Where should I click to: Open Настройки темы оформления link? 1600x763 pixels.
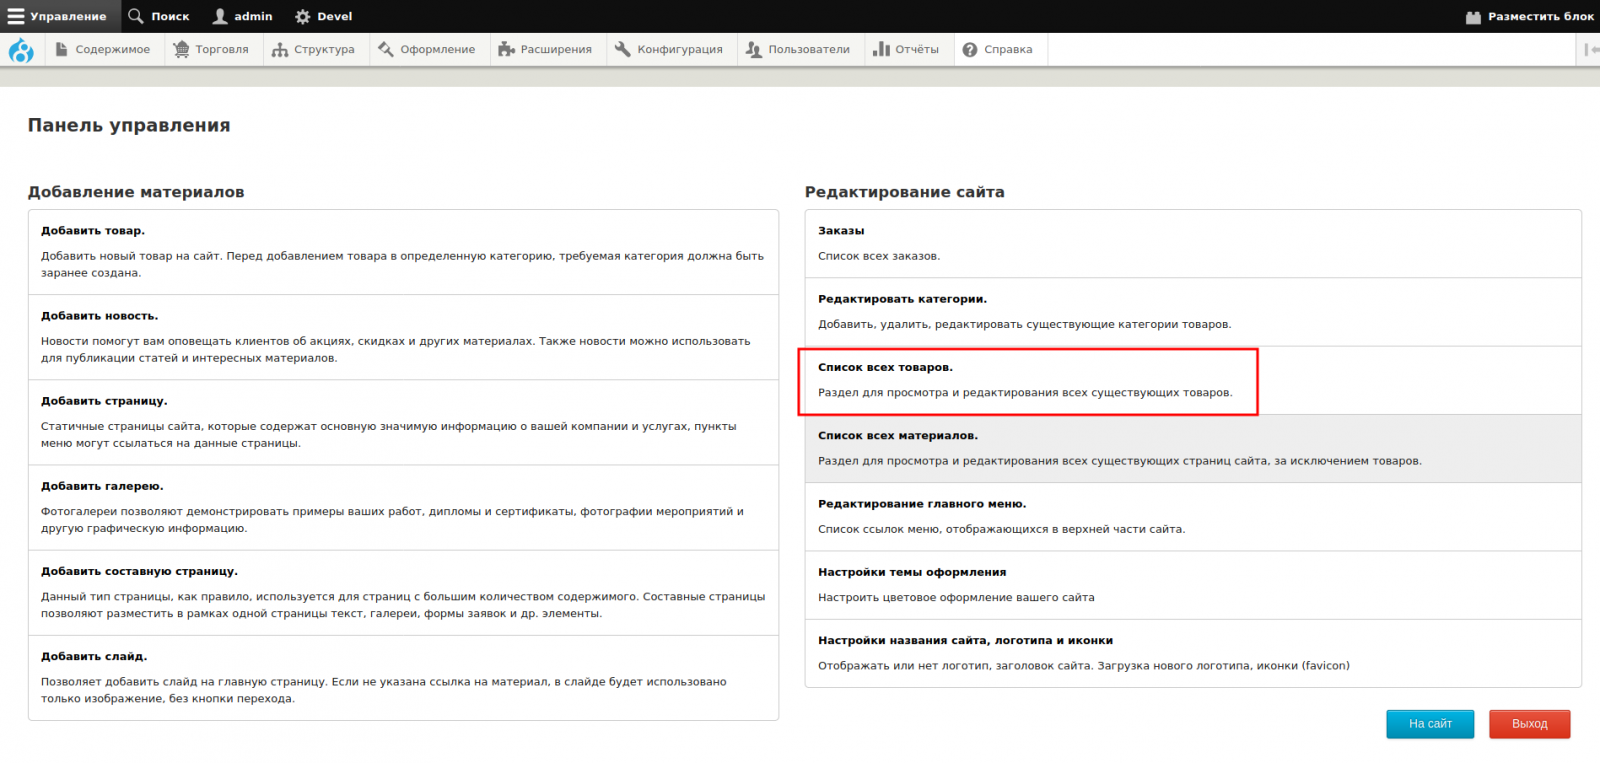912,572
